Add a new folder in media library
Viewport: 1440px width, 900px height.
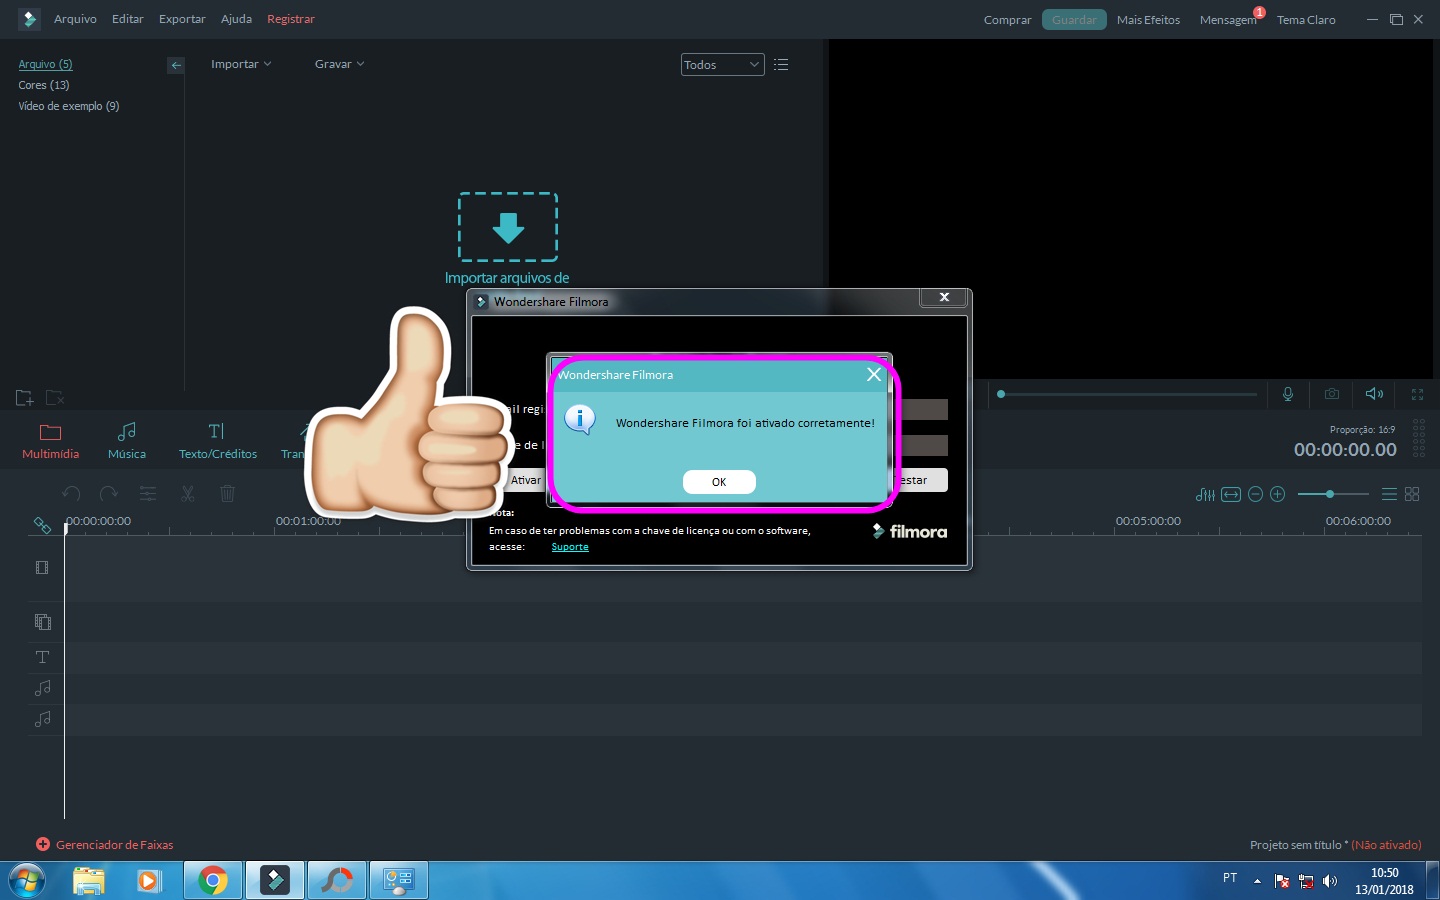click(x=25, y=398)
